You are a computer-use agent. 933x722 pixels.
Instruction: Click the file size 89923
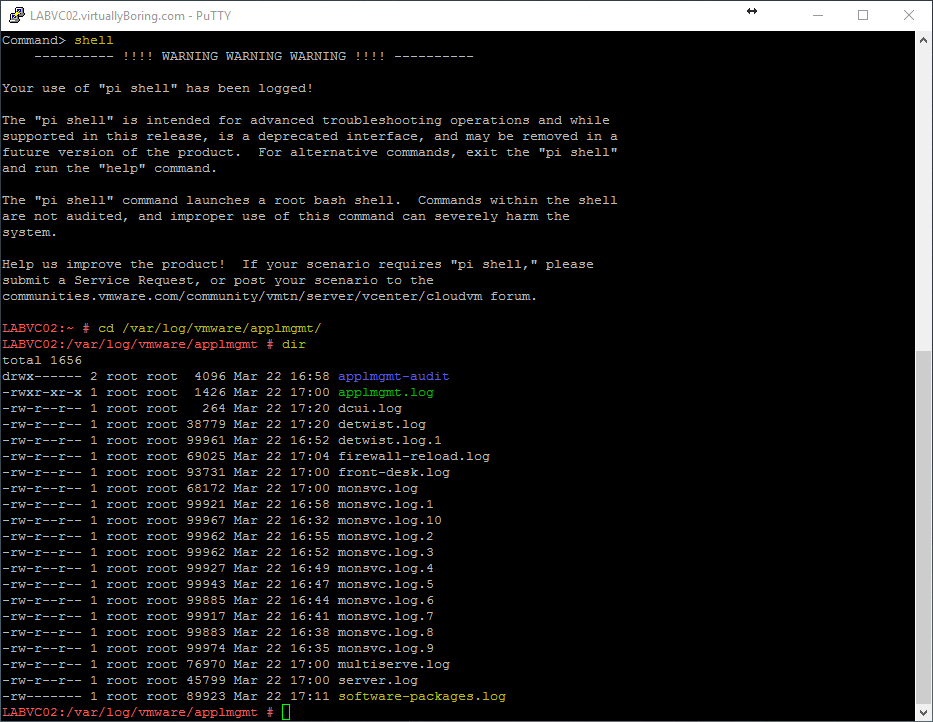206,696
